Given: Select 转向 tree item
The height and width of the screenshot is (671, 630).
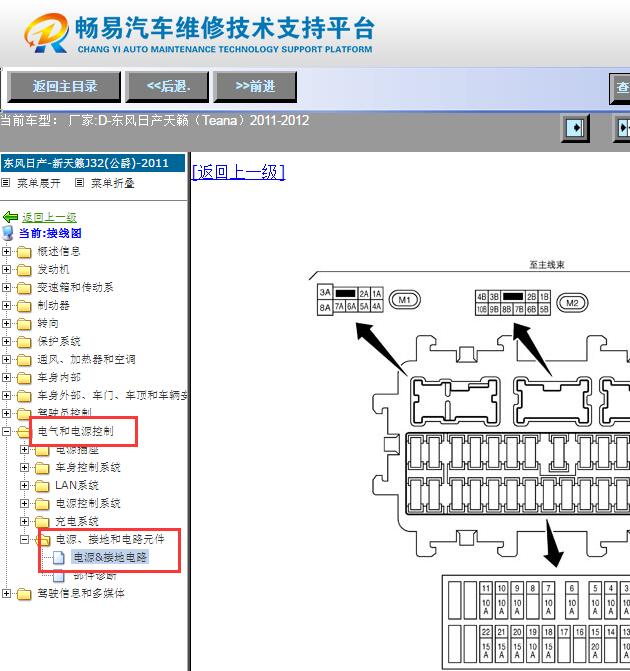Looking at the screenshot, I should point(48,323).
